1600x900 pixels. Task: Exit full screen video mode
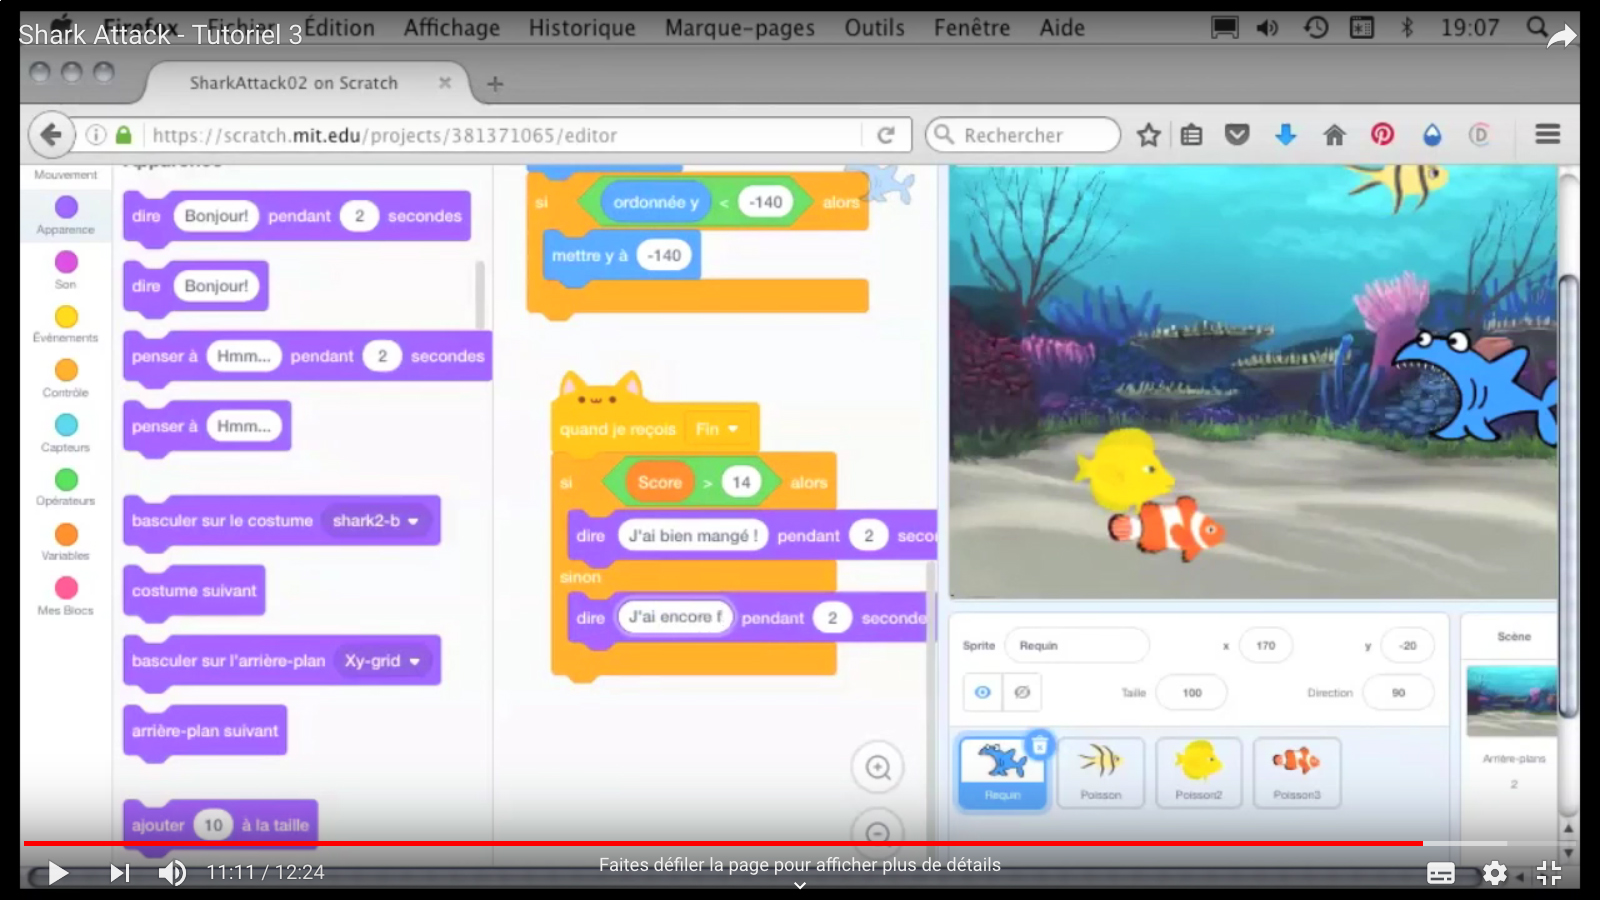pos(1549,873)
